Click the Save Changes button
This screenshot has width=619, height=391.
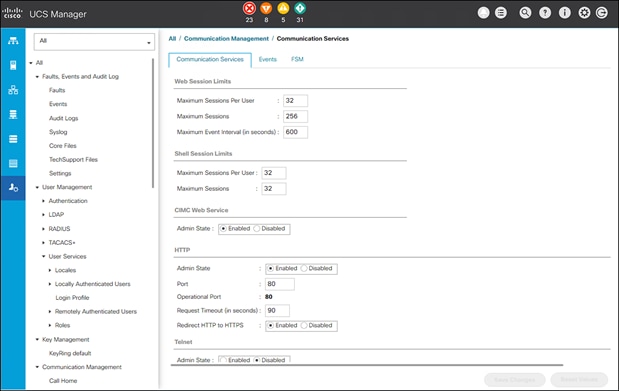coord(514,380)
